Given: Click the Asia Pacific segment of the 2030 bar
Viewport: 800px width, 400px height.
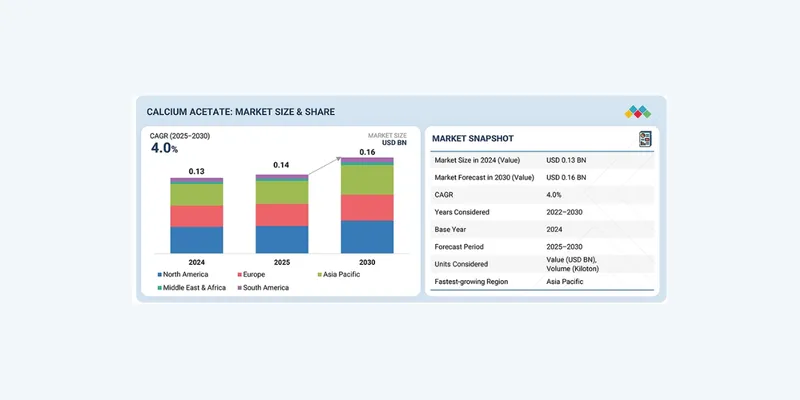Looking at the screenshot, I should point(367,180).
